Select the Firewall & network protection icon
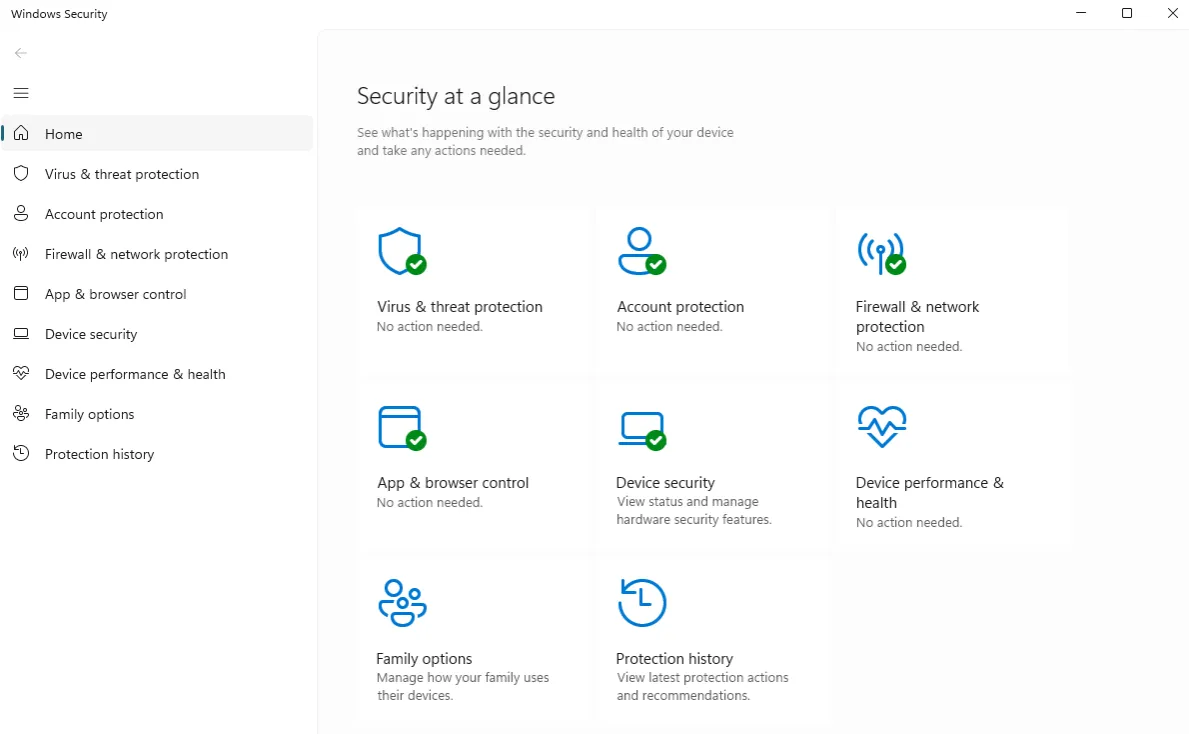Viewport: 1189px width, 734px height. click(881, 250)
